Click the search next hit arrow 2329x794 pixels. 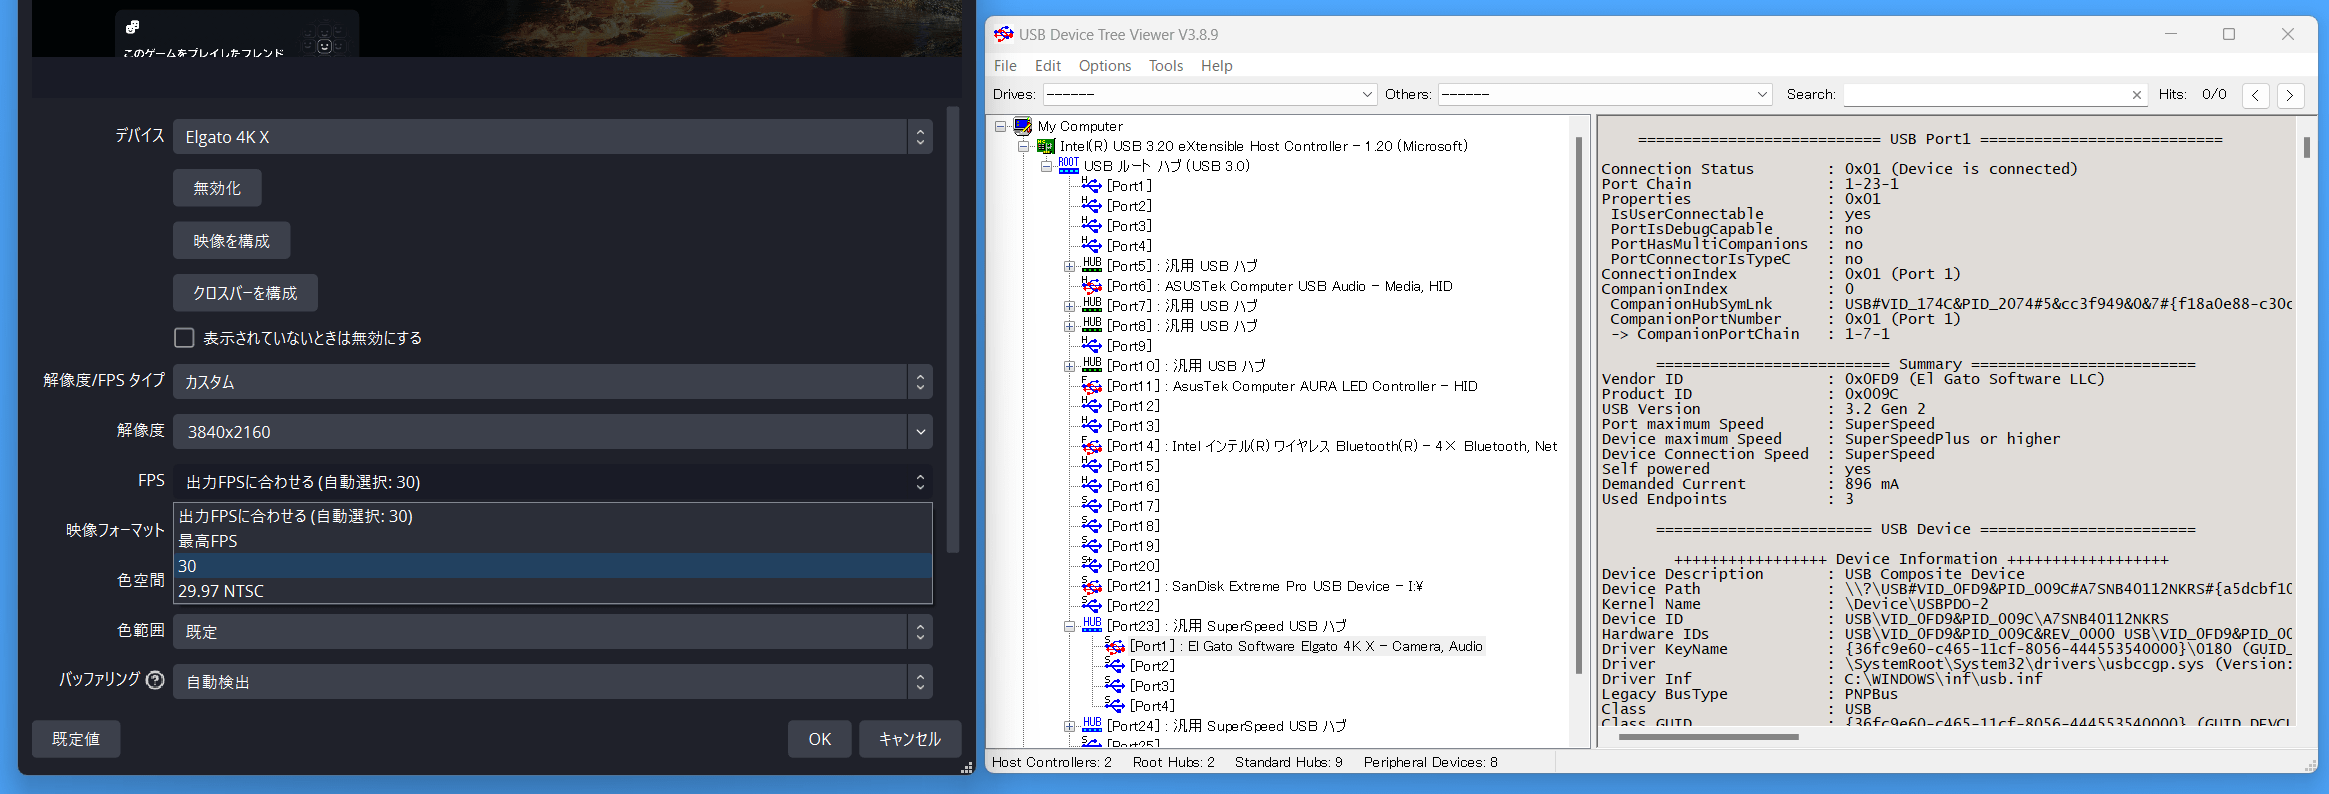pyautogui.click(x=2289, y=95)
